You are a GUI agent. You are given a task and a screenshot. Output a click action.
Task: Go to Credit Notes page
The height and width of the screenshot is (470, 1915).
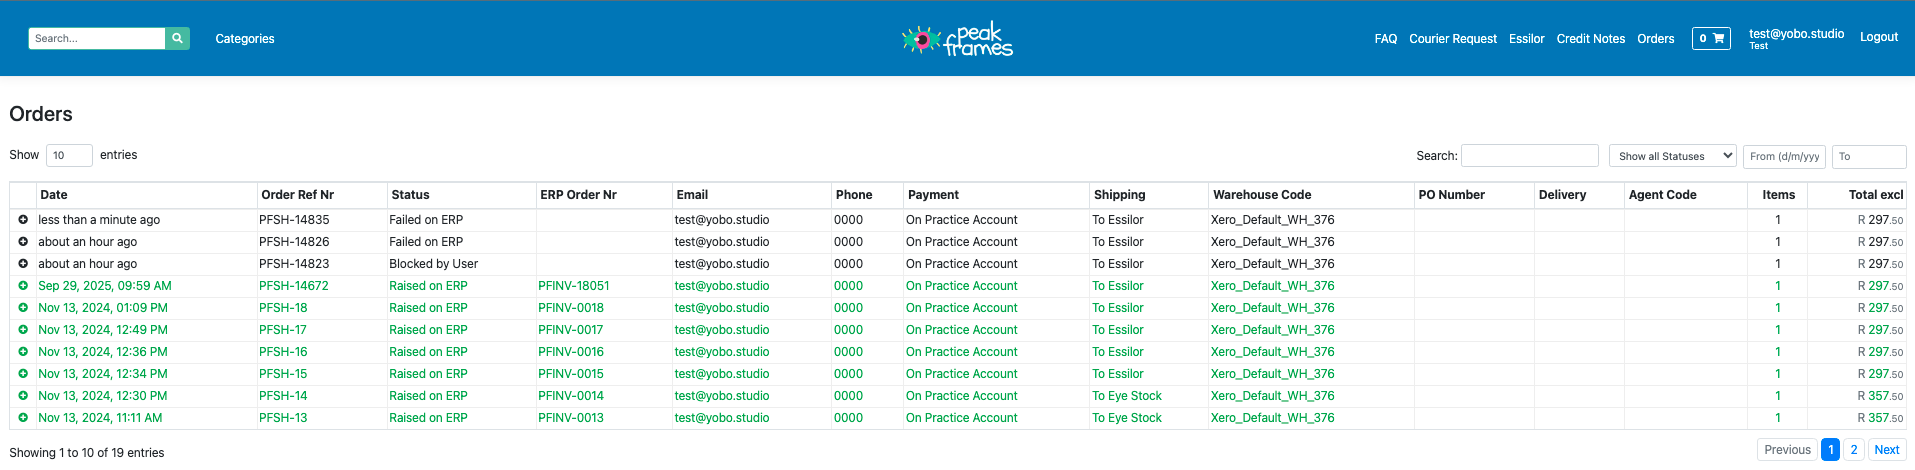click(1590, 39)
